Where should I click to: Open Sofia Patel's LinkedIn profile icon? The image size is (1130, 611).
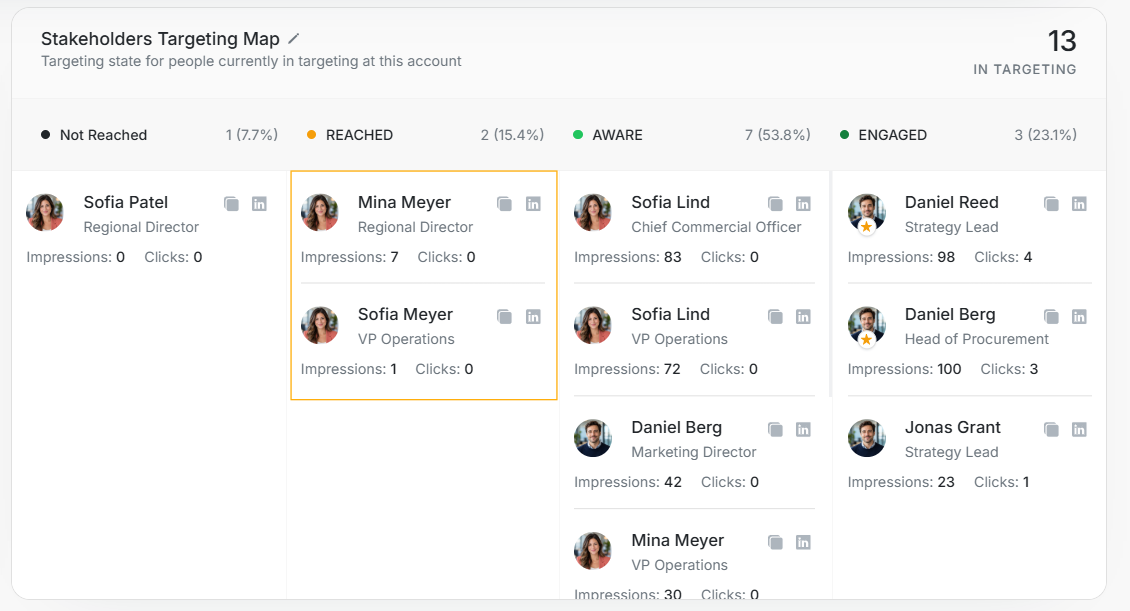coord(259,204)
